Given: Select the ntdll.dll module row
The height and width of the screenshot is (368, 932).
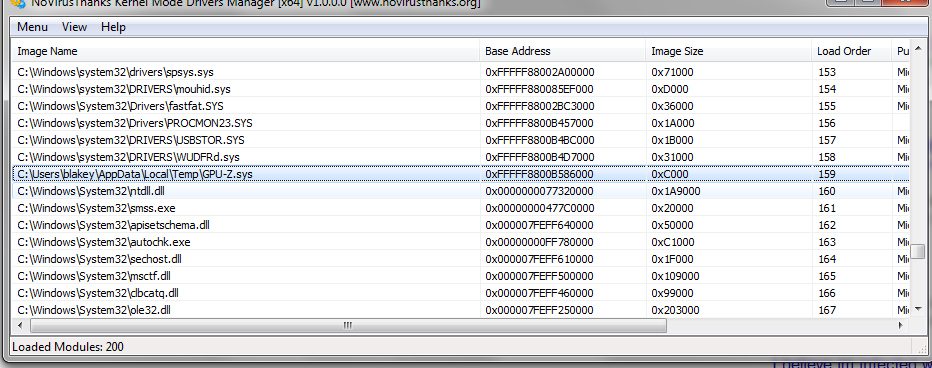Looking at the screenshot, I should coord(461,191).
